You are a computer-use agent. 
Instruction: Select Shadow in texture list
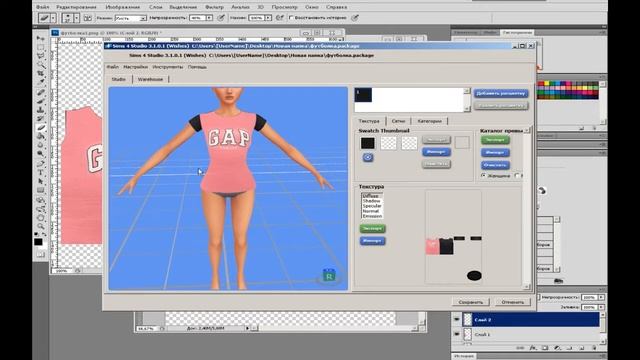[x=371, y=201]
